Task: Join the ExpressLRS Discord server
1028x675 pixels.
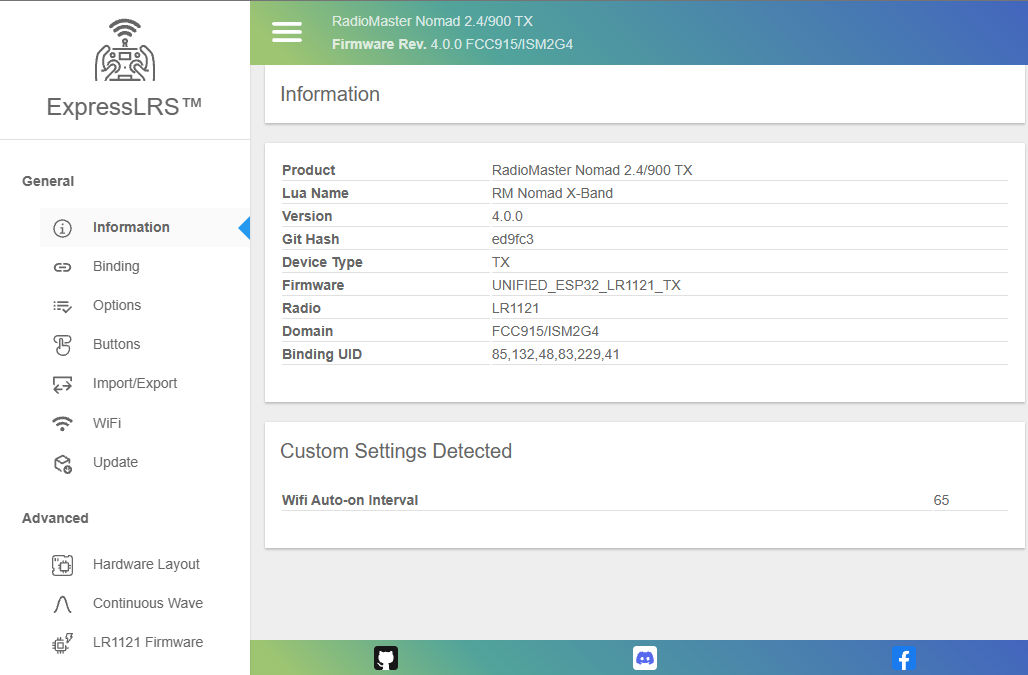Action: tap(644, 657)
